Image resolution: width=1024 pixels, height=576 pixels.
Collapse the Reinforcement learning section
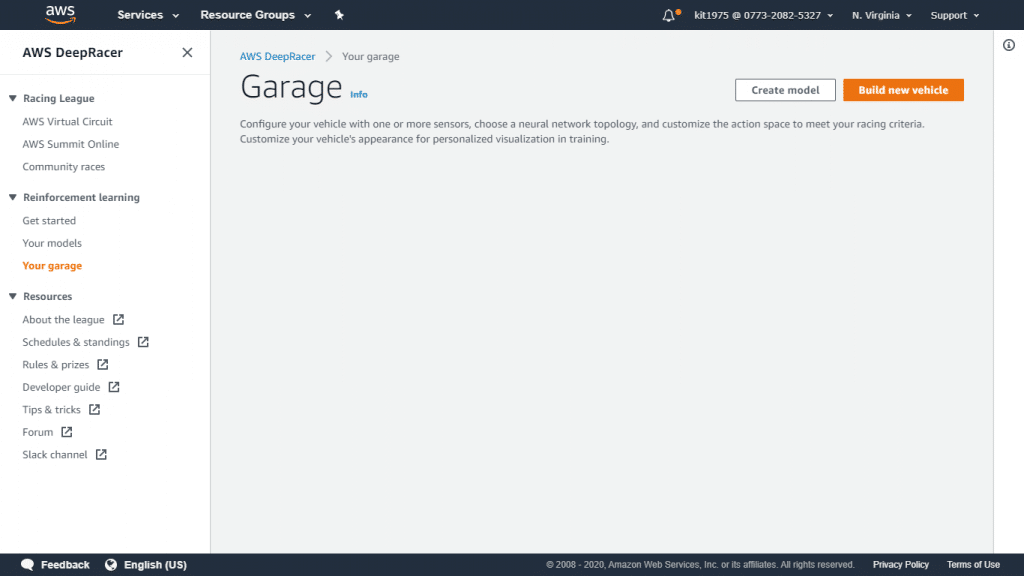[x=12, y=197]
